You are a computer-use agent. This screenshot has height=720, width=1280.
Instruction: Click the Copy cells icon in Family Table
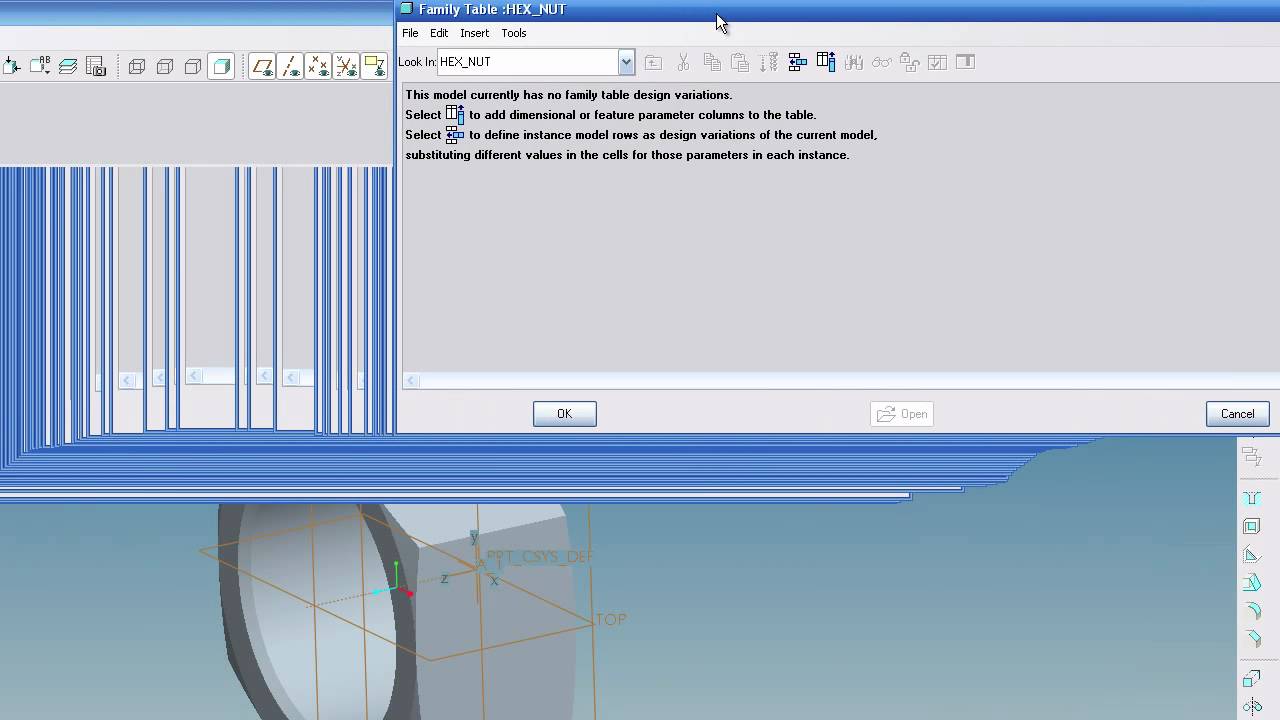(x=712, y=62)
